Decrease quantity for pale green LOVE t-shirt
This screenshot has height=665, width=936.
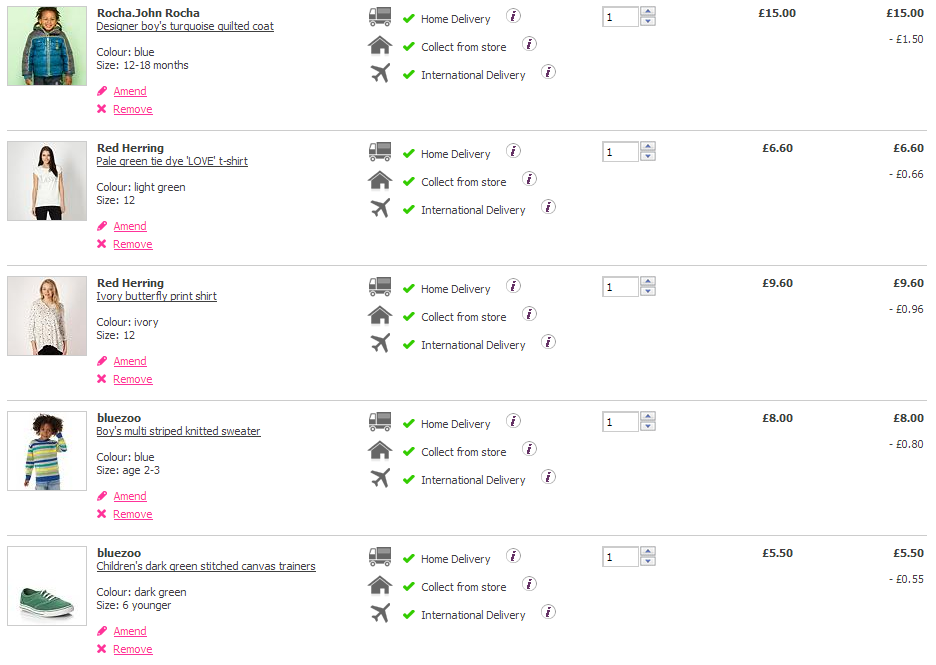click(648, 157)
